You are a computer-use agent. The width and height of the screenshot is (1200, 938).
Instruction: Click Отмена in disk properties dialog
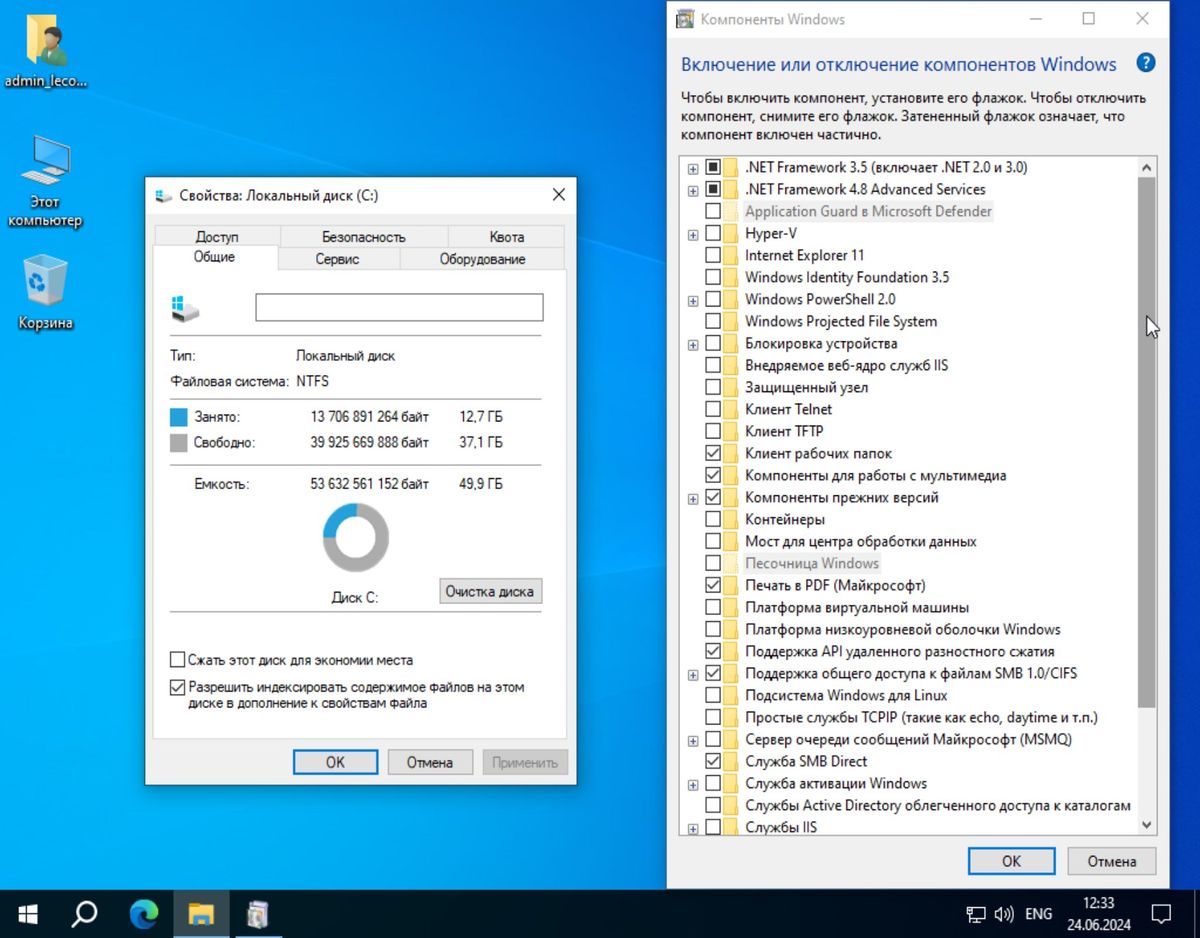point(430,762)
